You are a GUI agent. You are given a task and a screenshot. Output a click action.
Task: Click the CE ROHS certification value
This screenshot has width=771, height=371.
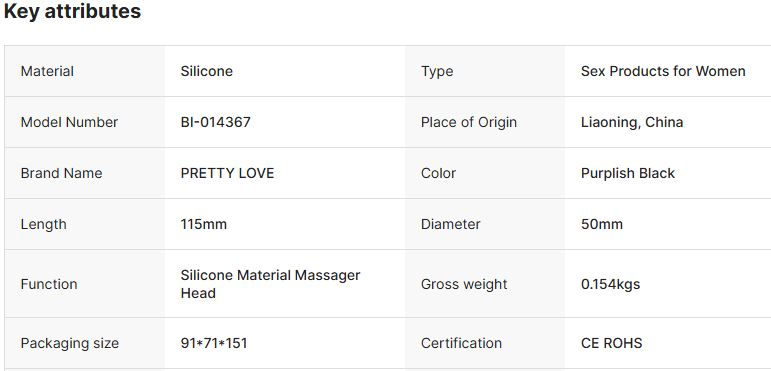point(611,343)
